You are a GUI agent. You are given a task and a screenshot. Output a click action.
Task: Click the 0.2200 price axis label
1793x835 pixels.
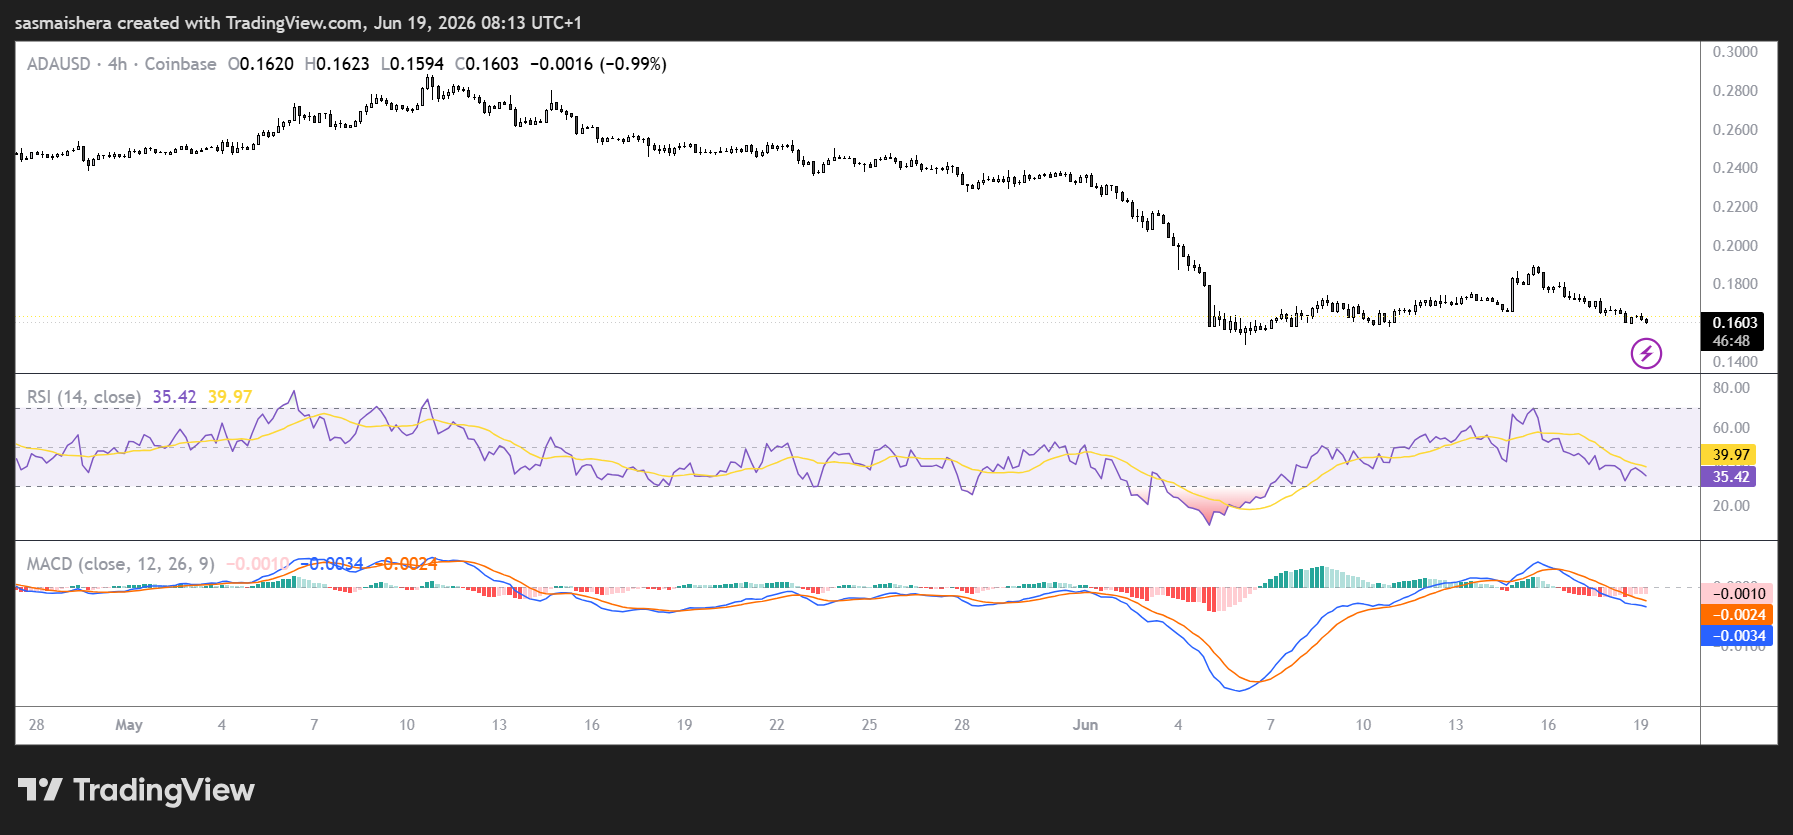pyautogui.click(x=1735, y=207)
